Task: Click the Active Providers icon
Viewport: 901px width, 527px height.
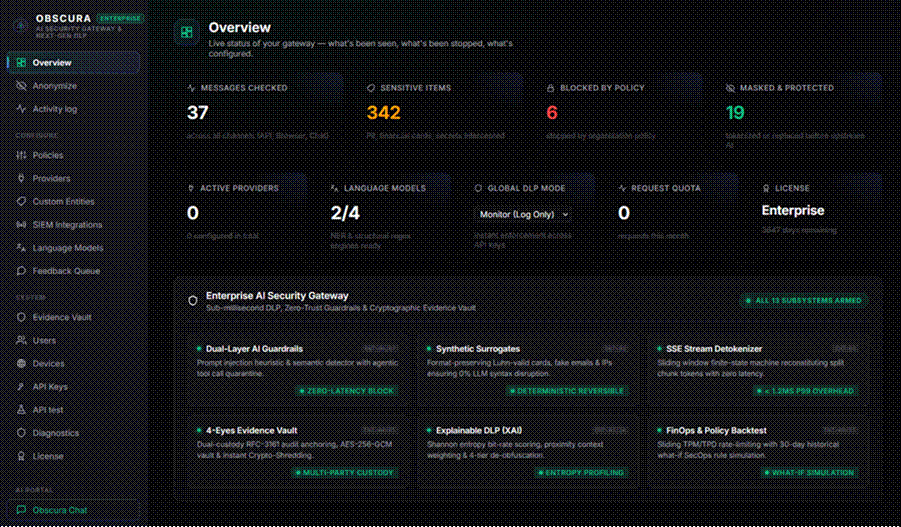Action: click(x=191, y=189)
